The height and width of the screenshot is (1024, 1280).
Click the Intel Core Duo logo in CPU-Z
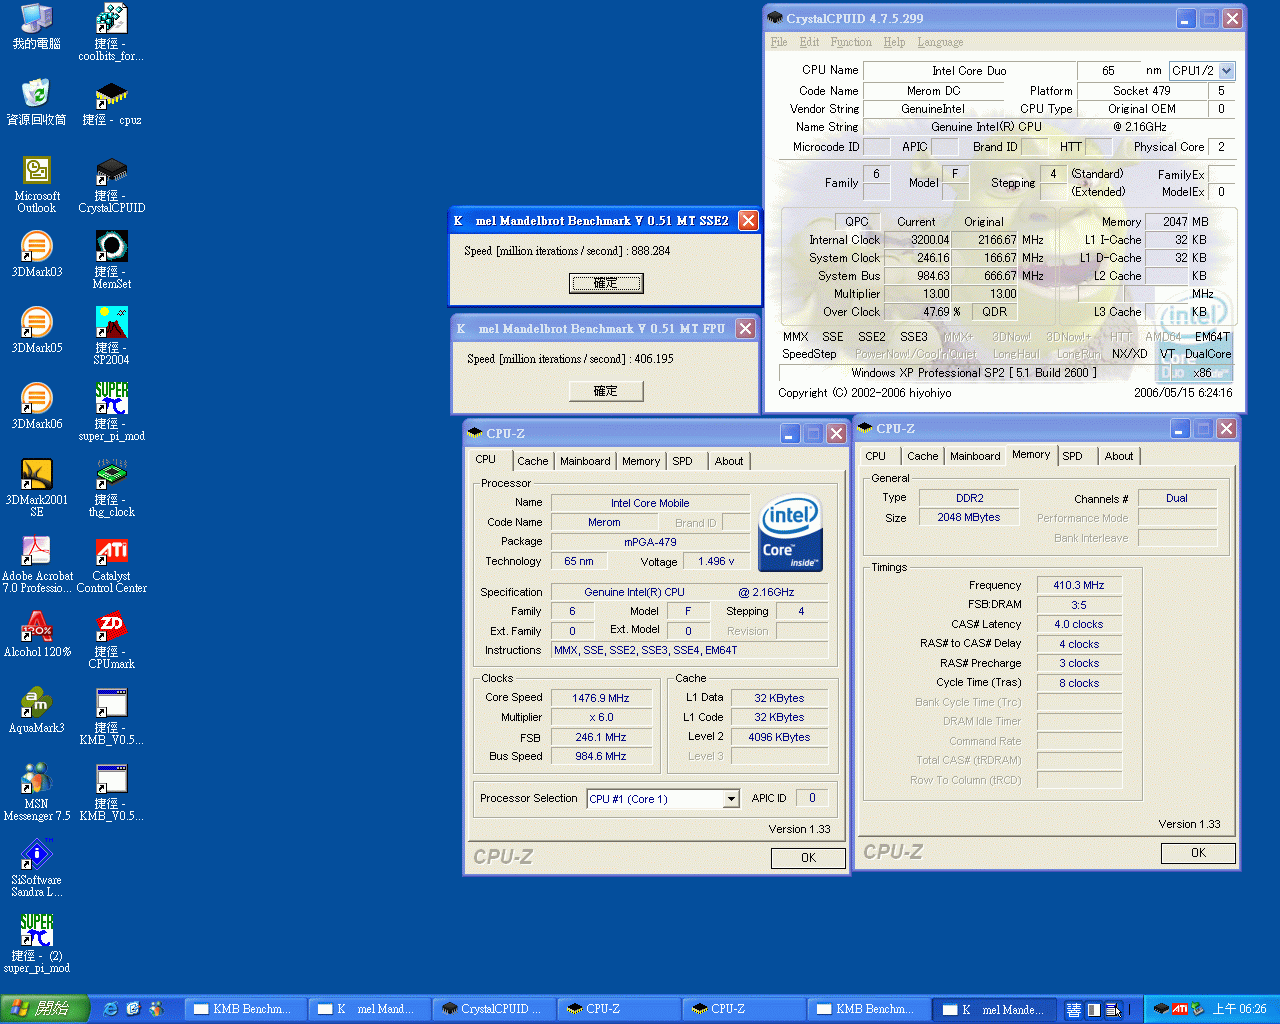click(x=790, y=530)
